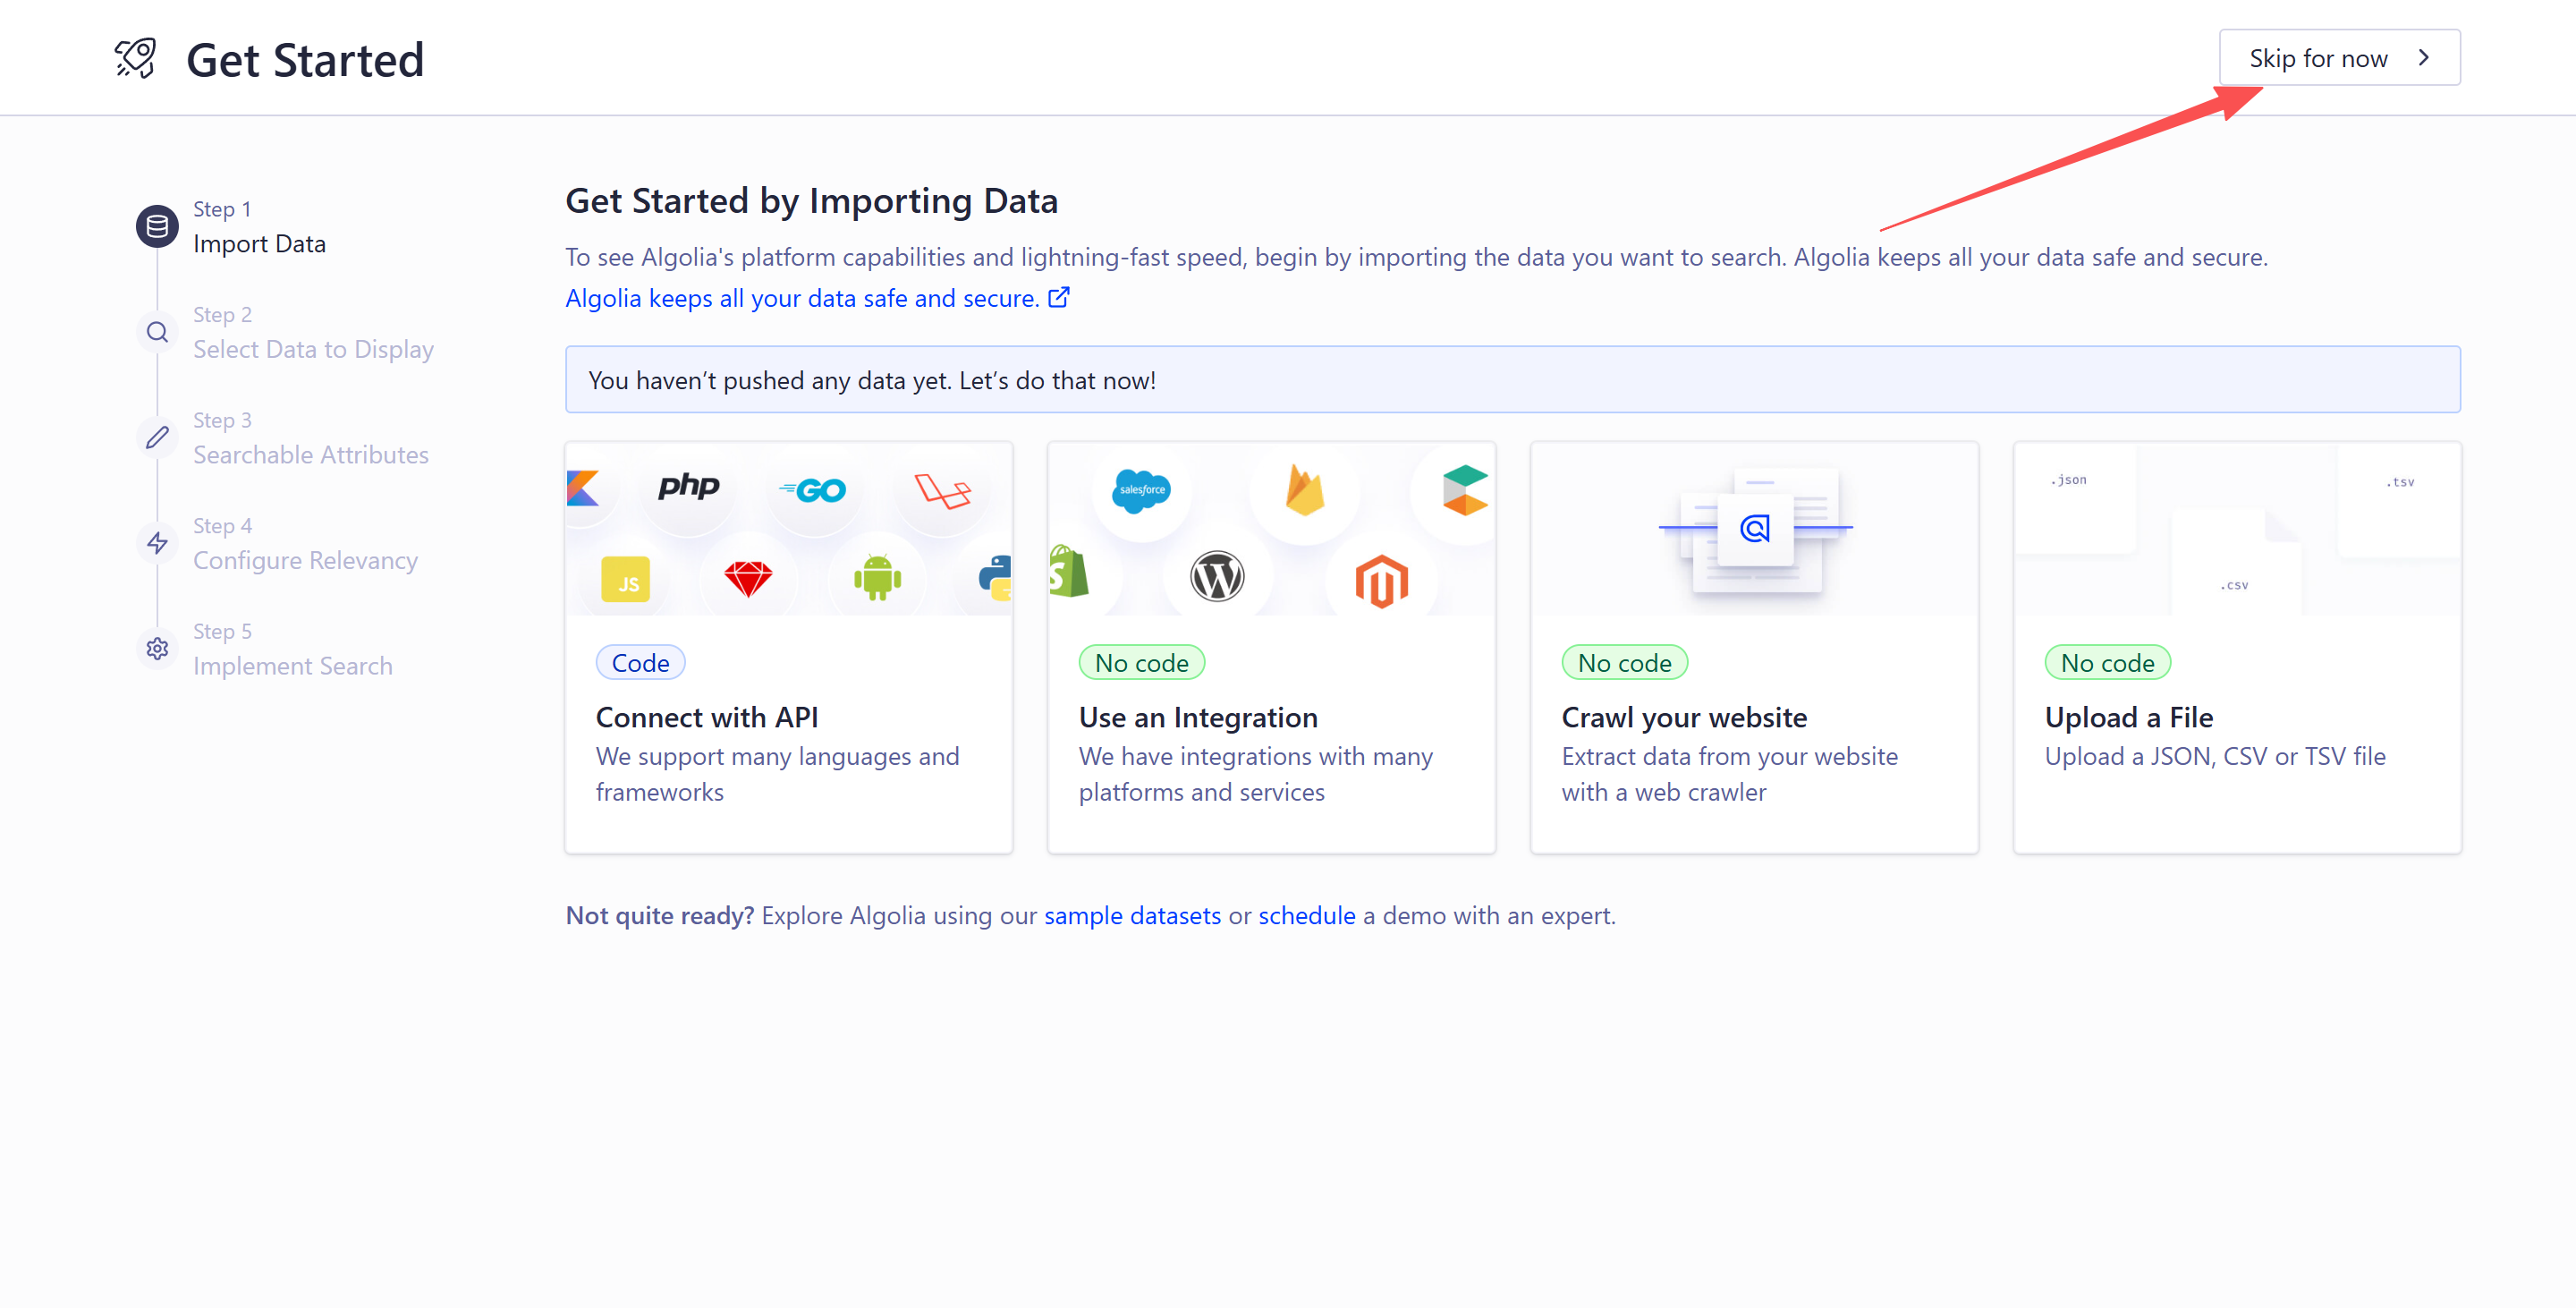The width and height of the screenshot is (2576, 1308).
Task: Click the WordPress logo in integrations card
Action: pos(1216,576)
